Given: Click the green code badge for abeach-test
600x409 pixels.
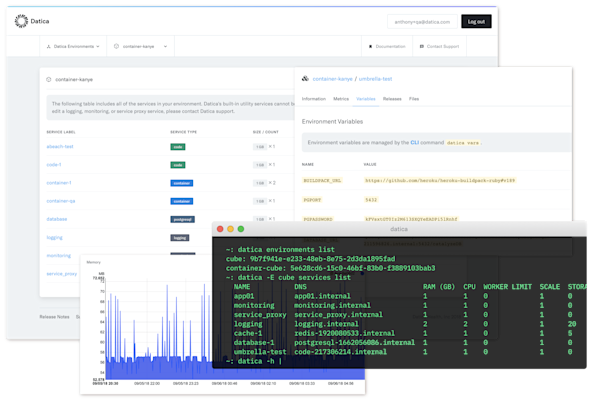Looking at the screenshot, I should click(x=178, y=147).
